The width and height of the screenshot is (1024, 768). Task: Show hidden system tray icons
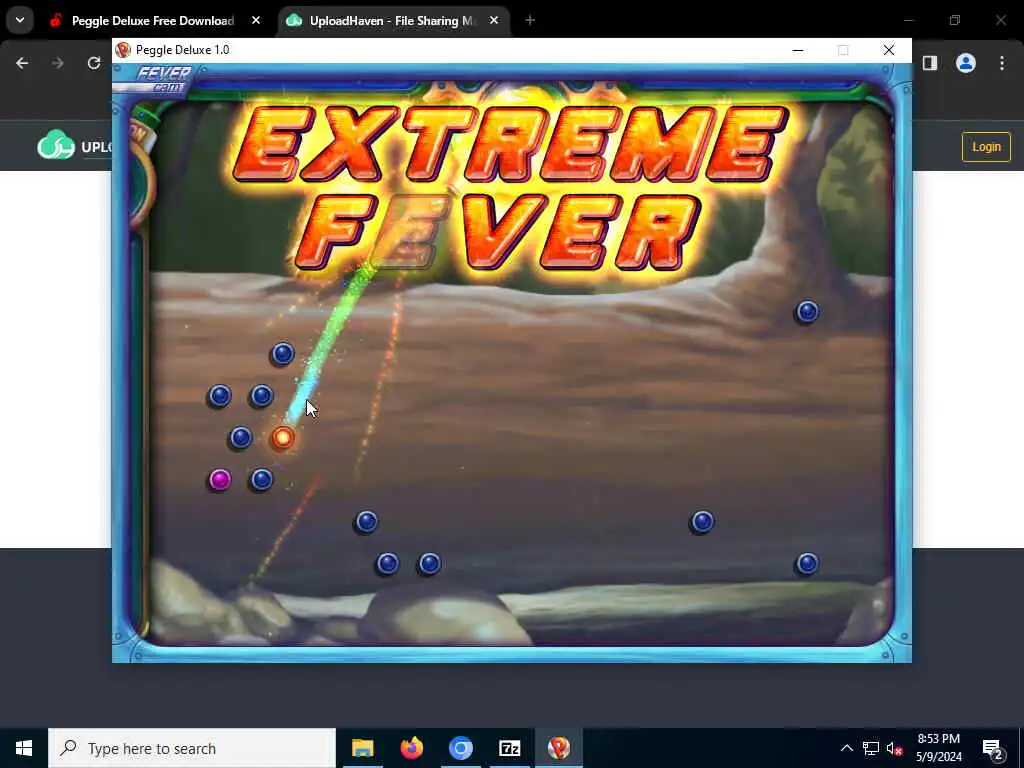[846, 748]
